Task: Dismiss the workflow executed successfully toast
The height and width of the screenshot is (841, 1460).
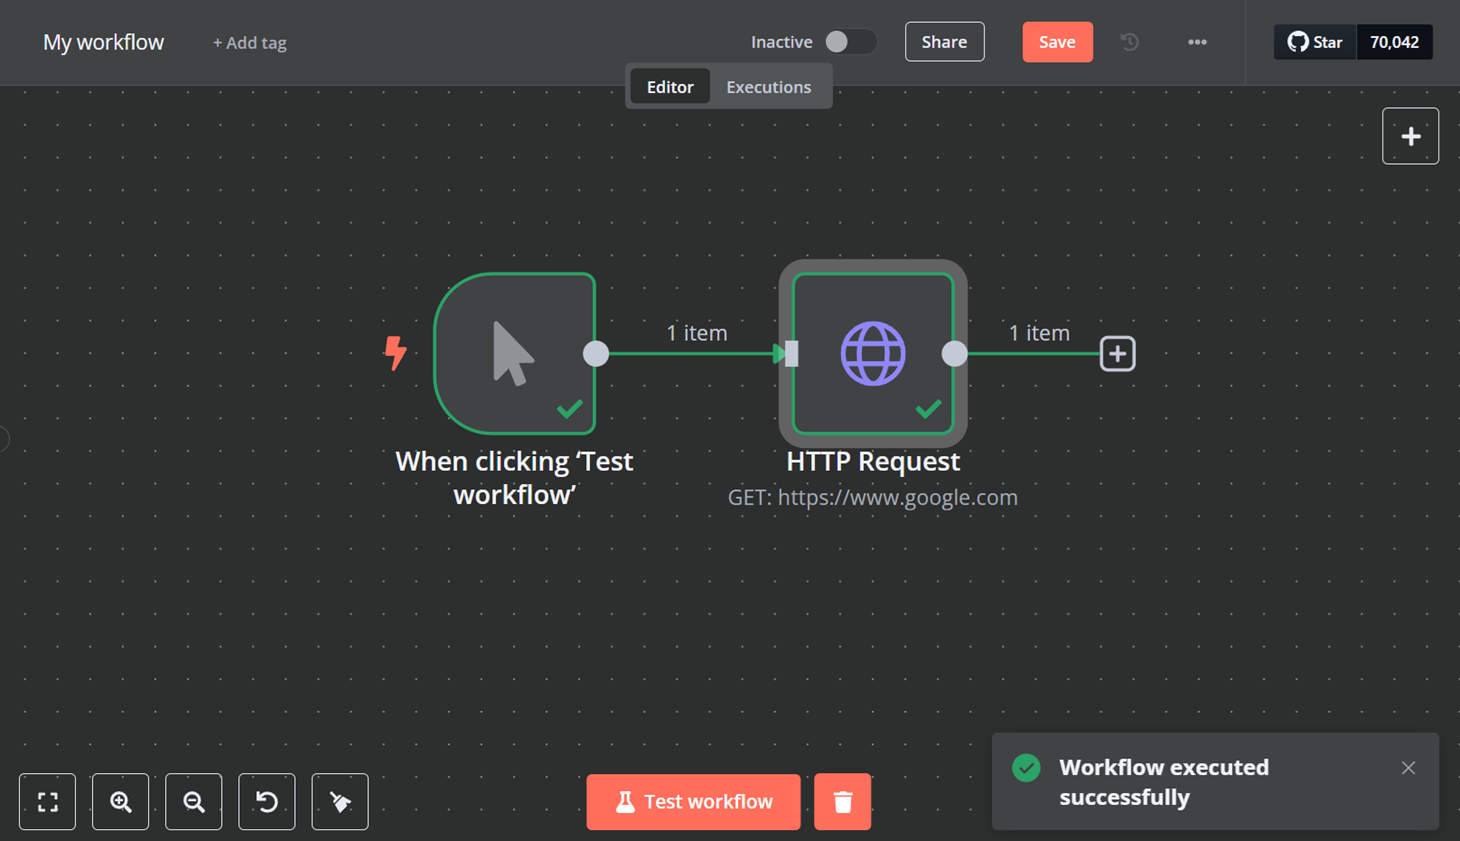Action: (1408, 768)
